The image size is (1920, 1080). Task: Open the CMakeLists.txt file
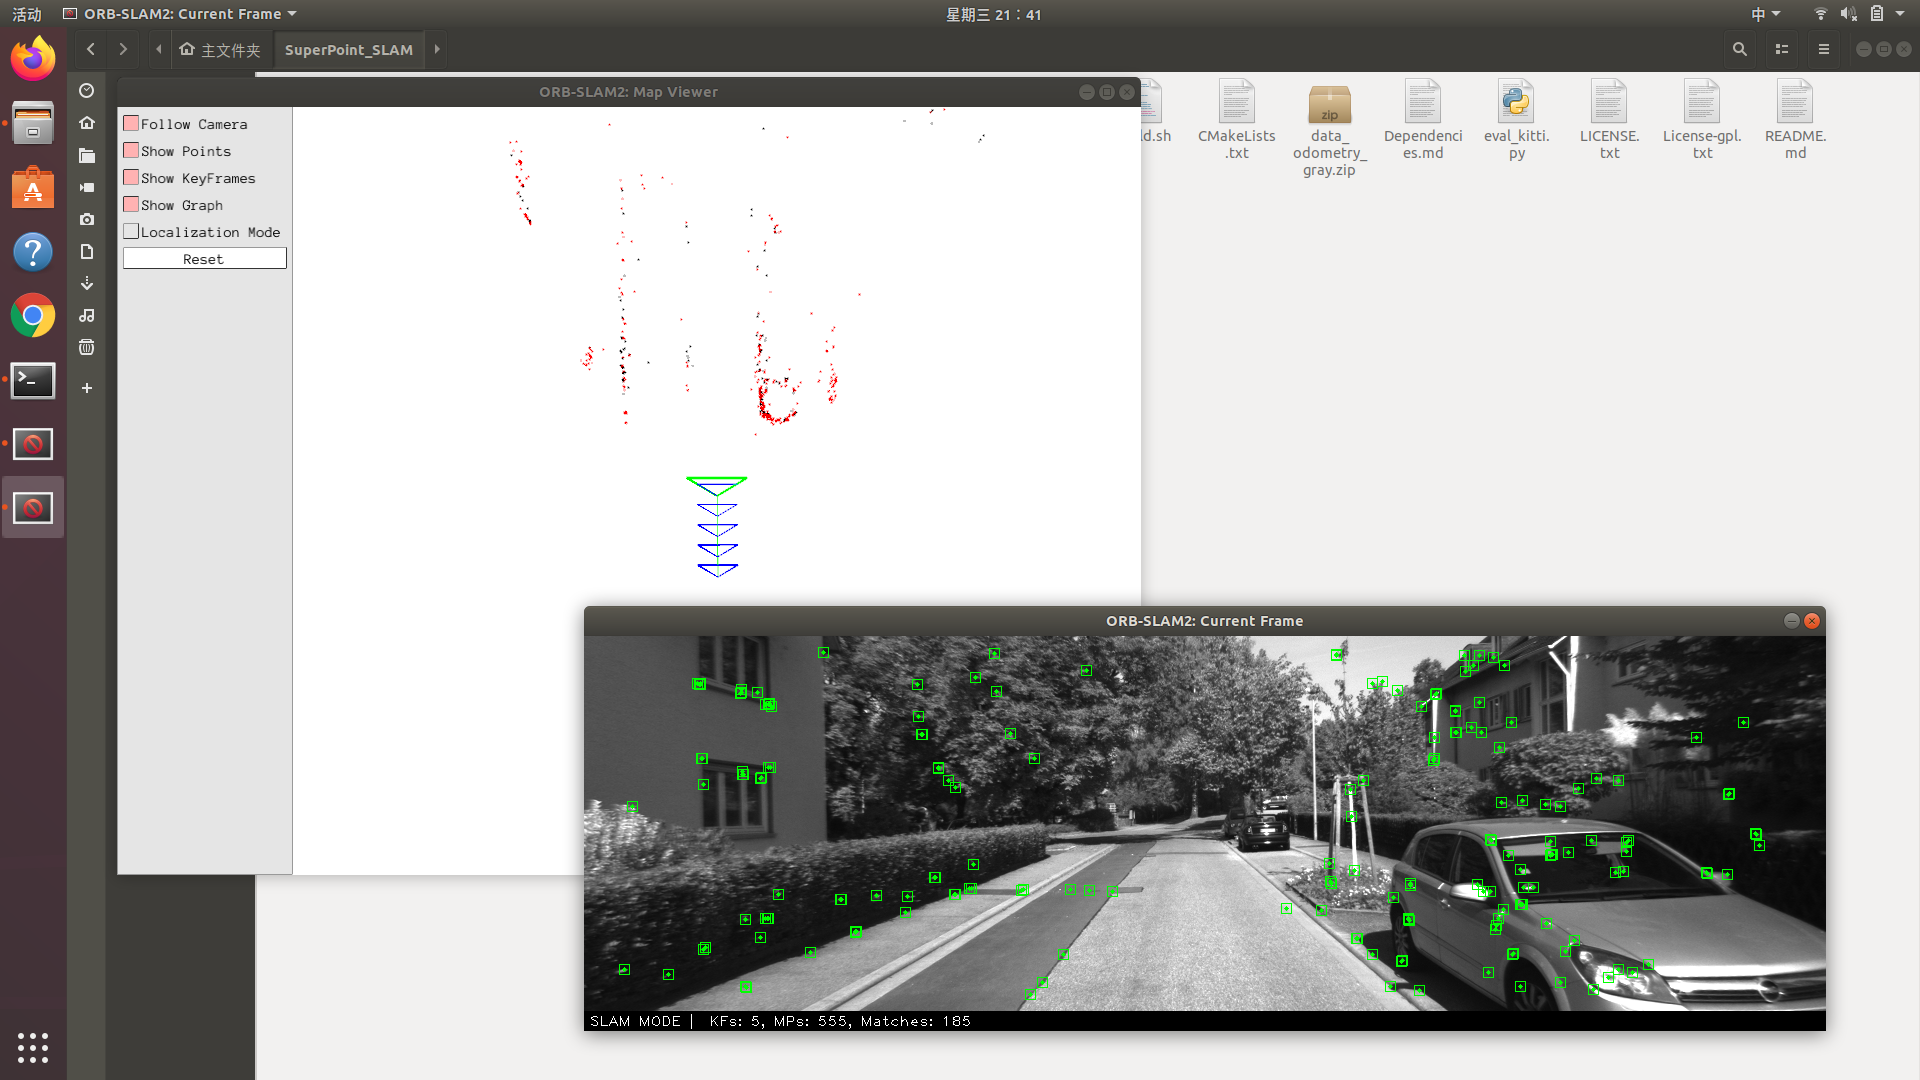click(1236, 103)
